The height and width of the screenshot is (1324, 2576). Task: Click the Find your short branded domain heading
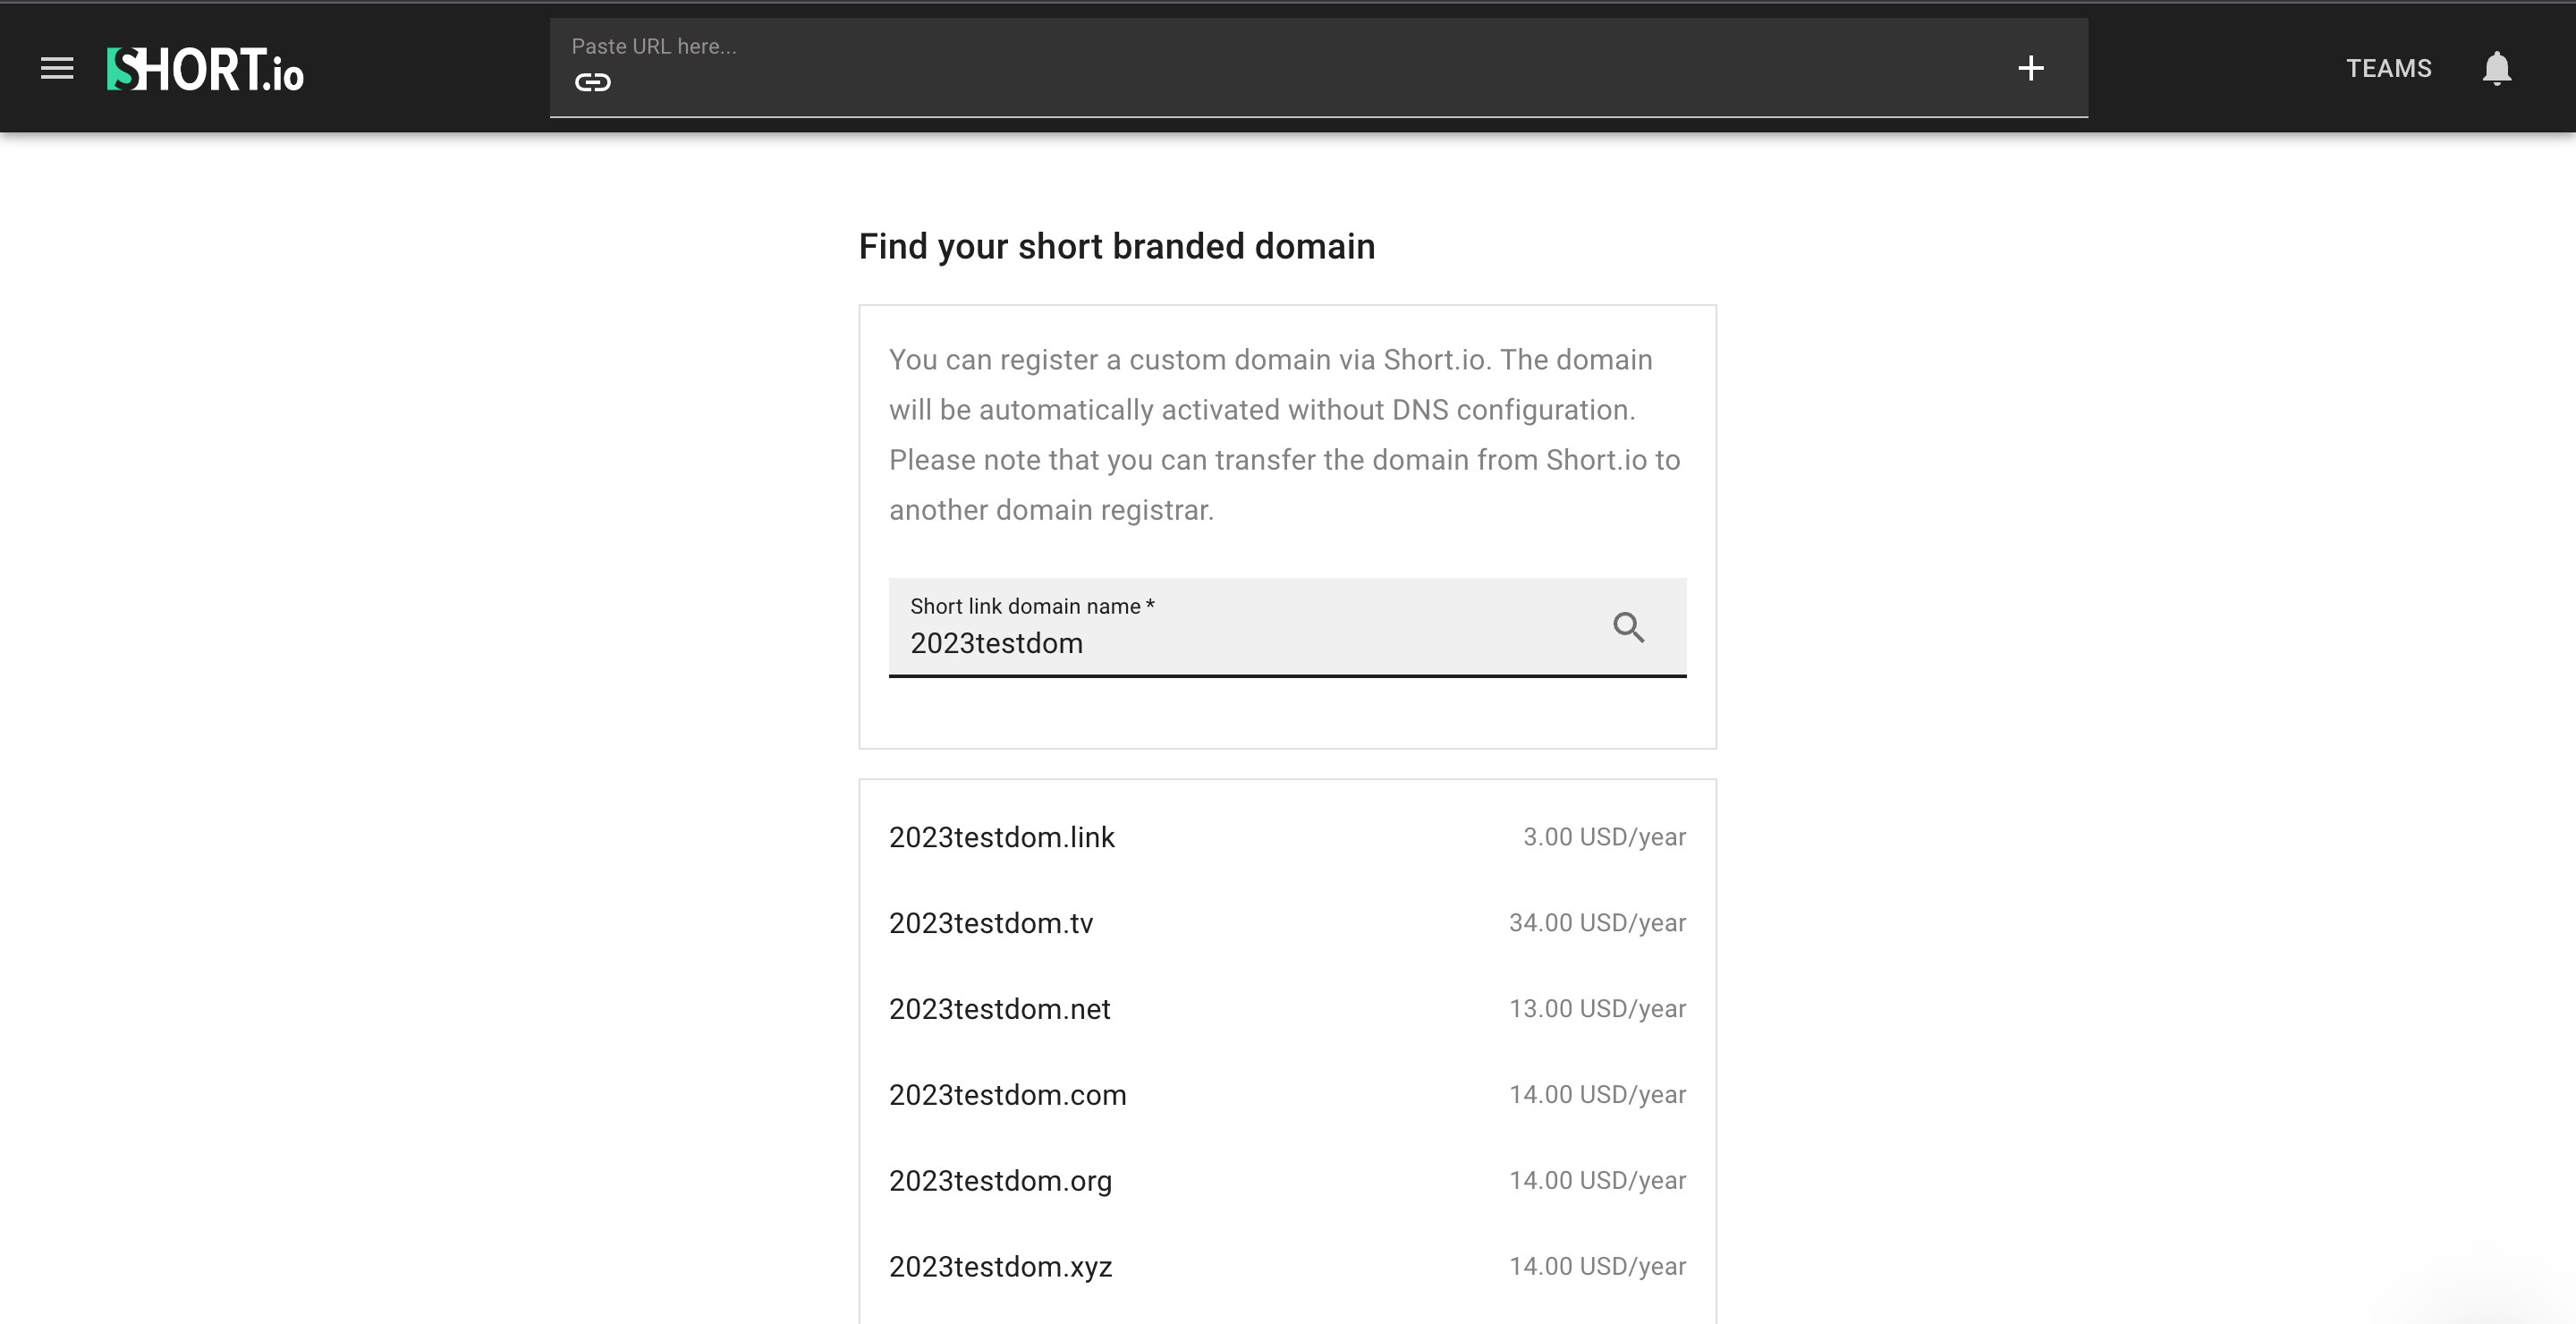pyautogui.click(x=1116, y=246)
